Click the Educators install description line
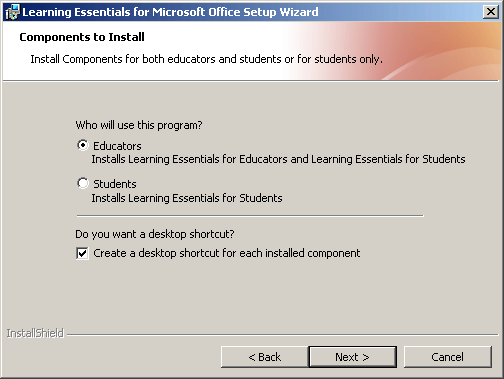 click(278, 159)
